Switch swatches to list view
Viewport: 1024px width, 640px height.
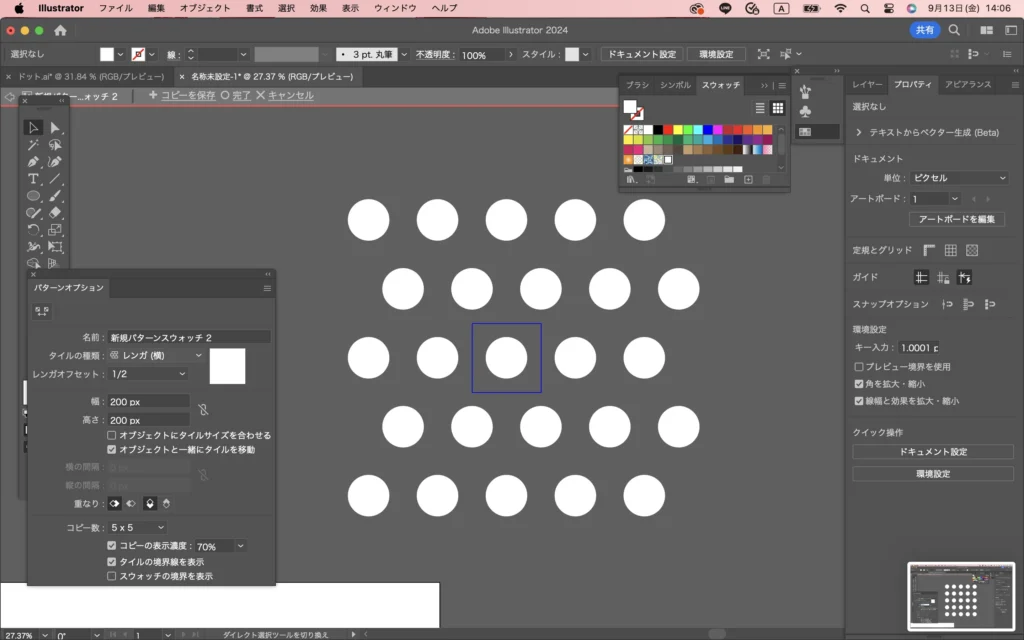[x=760, y=108]
